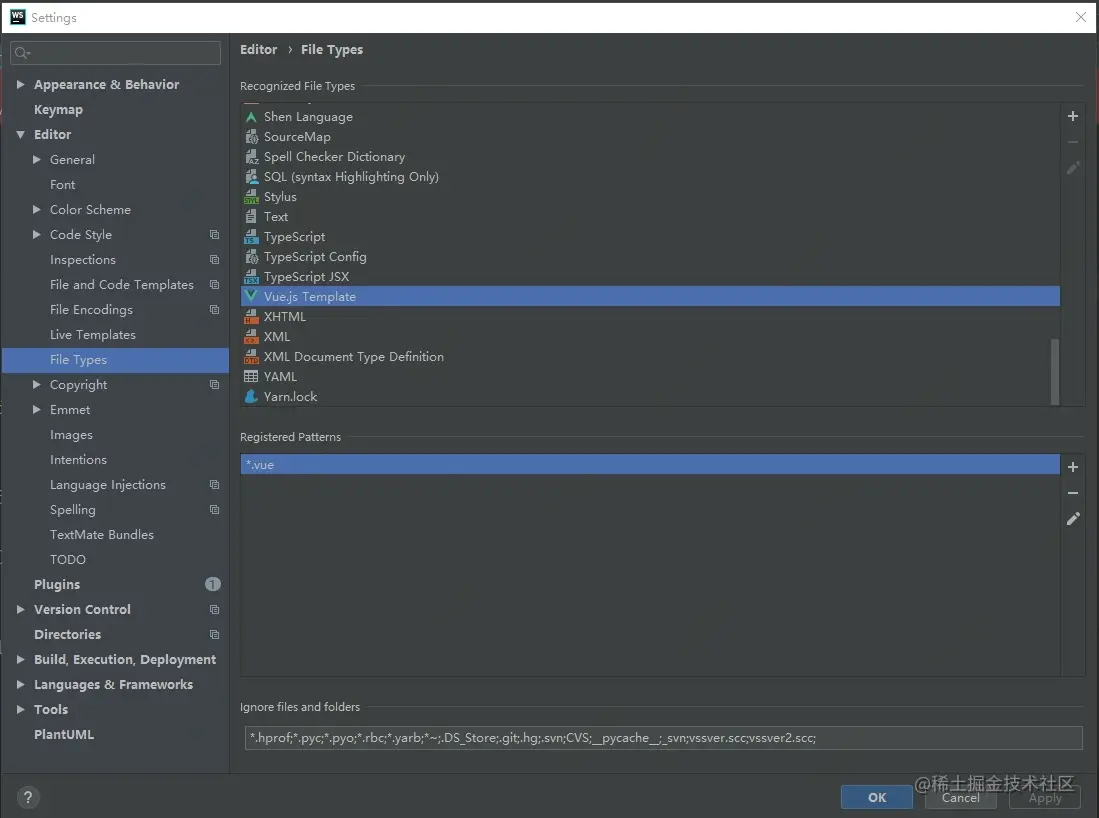
Task: Click the XML file type icon
Action: (x=251, y=336)
